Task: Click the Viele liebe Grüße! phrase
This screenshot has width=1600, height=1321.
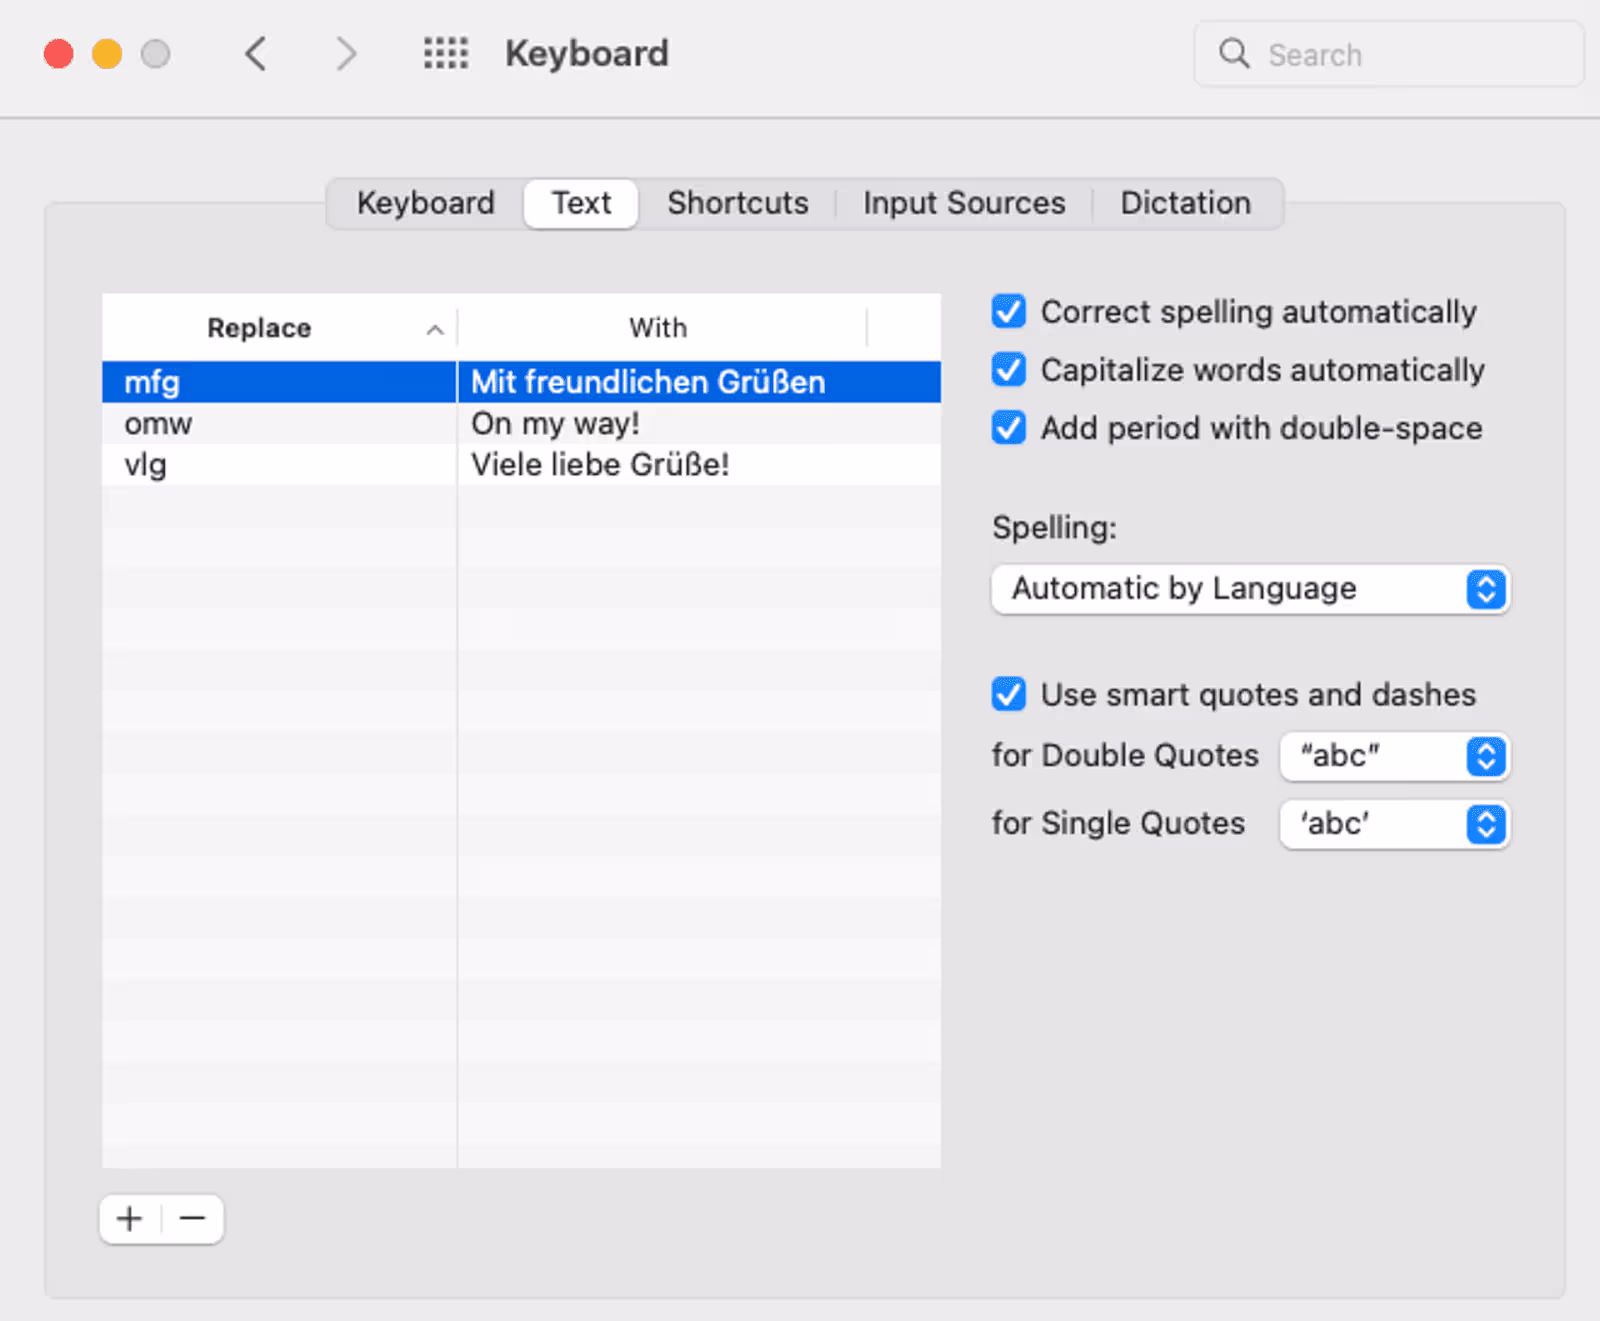Action: [600, 464]
